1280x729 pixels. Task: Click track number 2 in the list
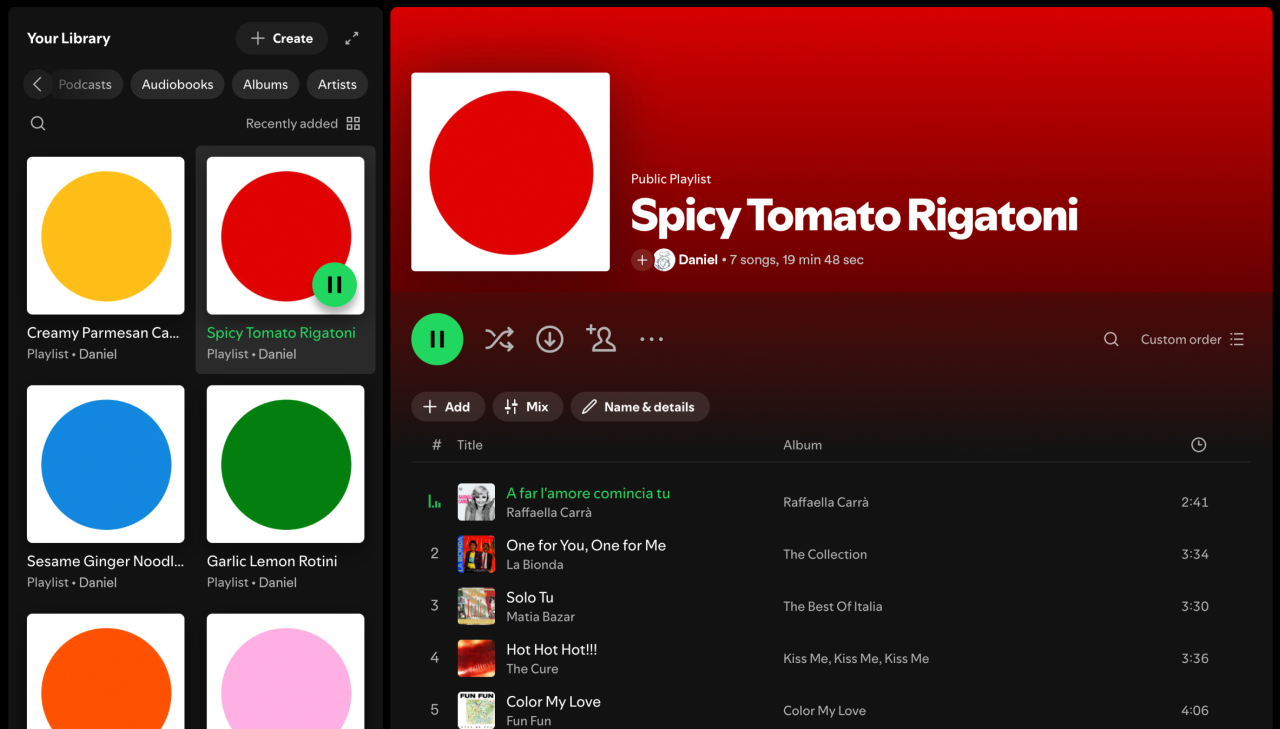434,554
